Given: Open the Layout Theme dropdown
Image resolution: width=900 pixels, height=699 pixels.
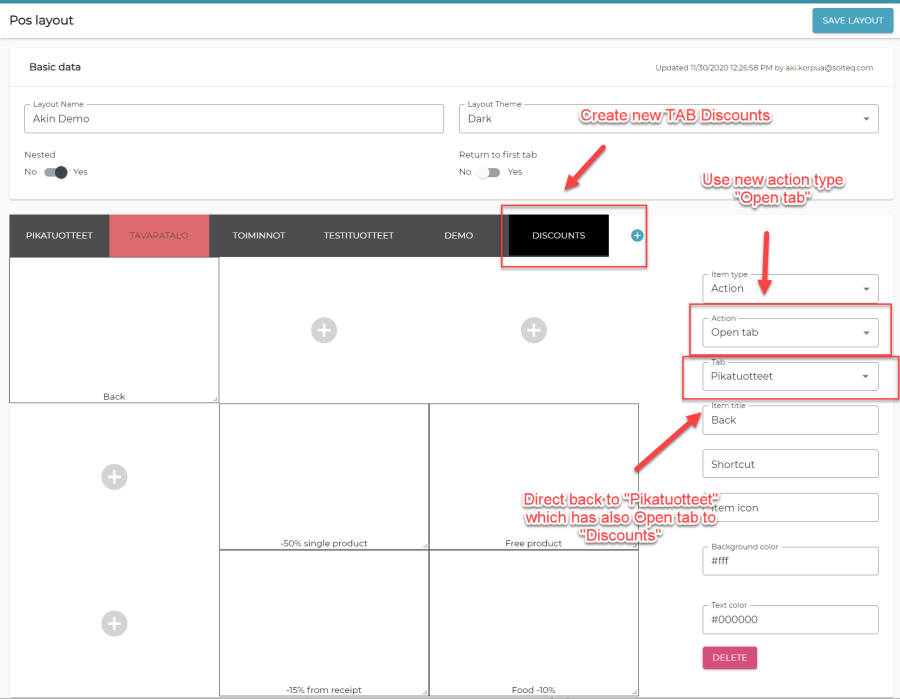Looking at the screenshot, I should click(668, 118).
